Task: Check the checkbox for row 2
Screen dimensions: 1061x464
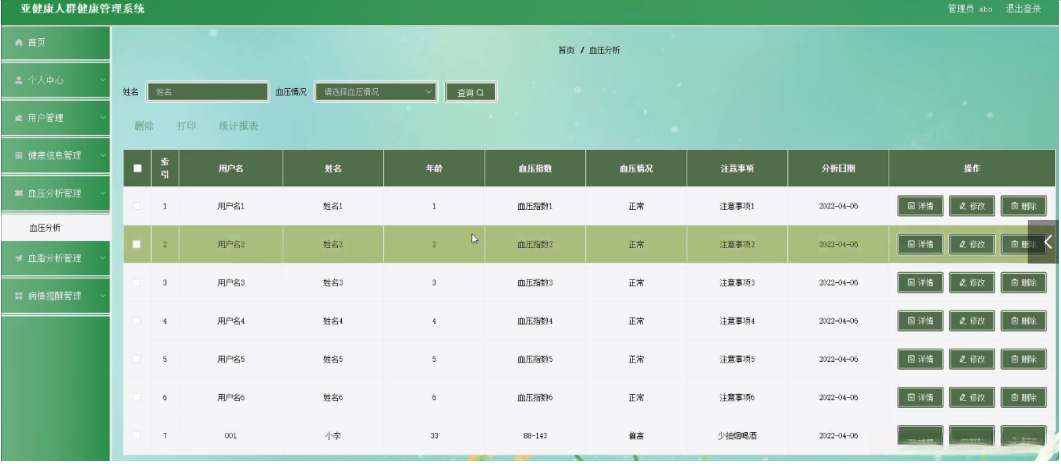Action: point(137,244)
